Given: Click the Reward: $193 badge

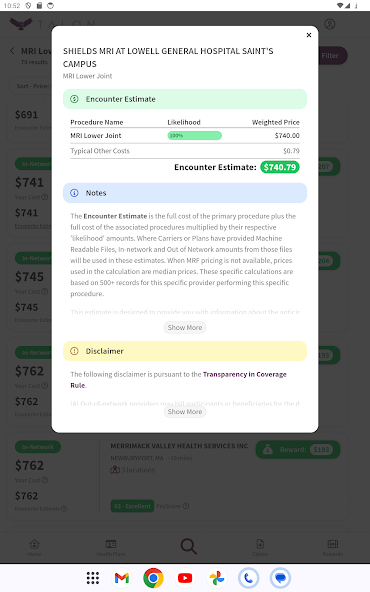Looking at the screenshot, I should (298, 450).
